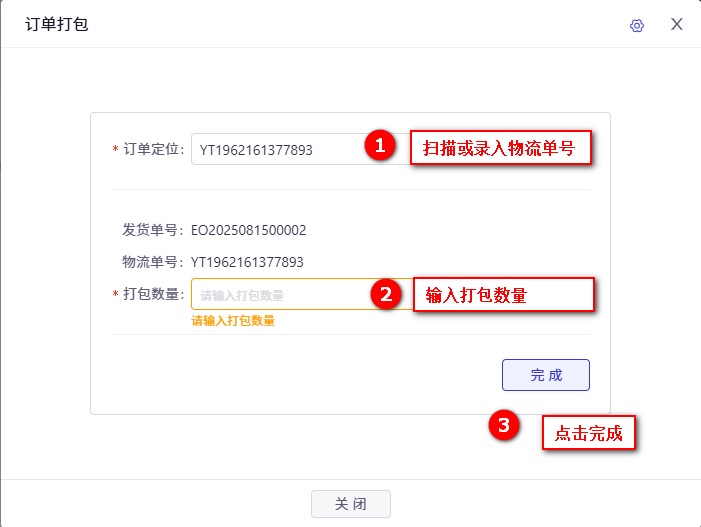This screenshot has width=701, height=527.
Task: Click the orange 请输入打包数量 validation message
Action: 233,320
